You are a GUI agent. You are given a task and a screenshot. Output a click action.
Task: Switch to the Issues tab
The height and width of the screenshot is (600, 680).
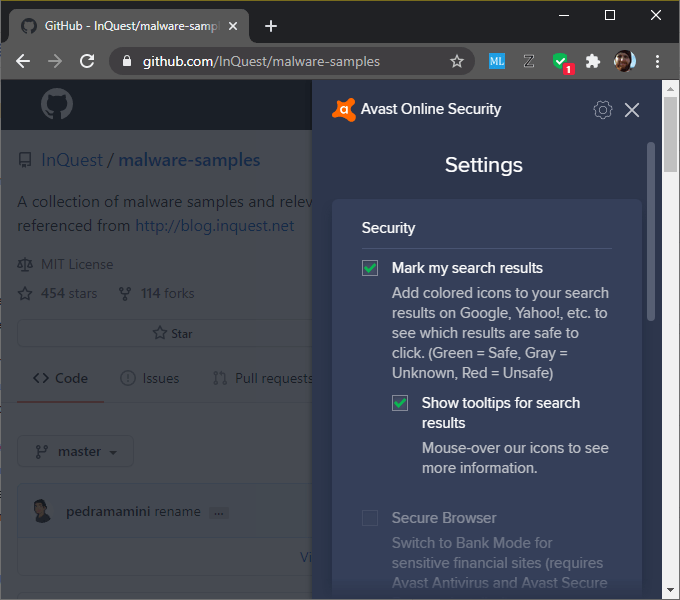click(x=150, y=378)
